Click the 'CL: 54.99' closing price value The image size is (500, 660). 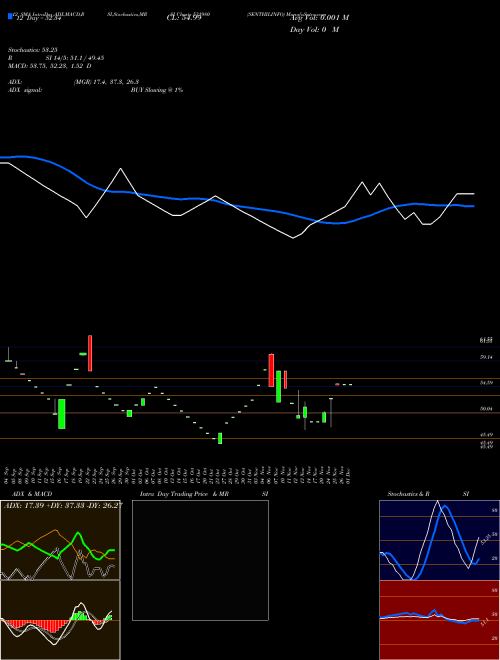coord(184,18)
